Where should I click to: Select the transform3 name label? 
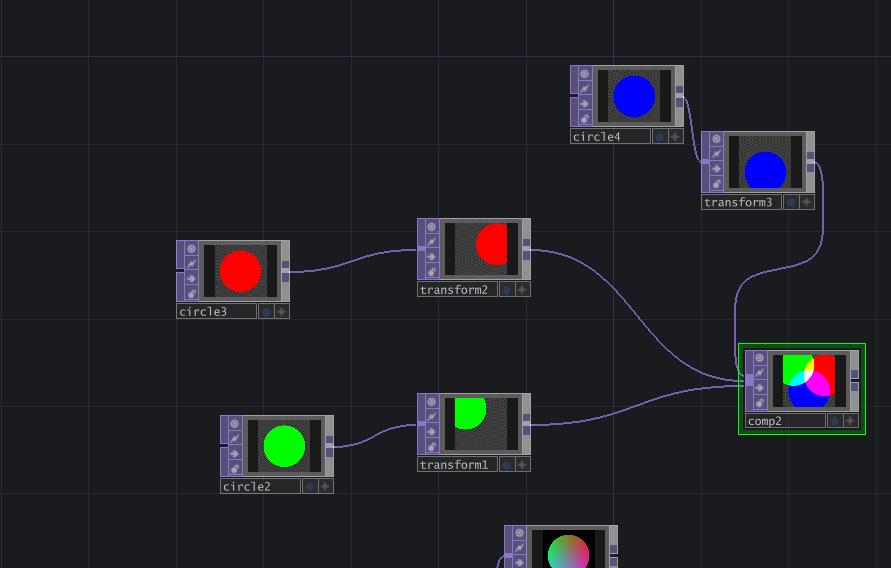tap(742, 202)
